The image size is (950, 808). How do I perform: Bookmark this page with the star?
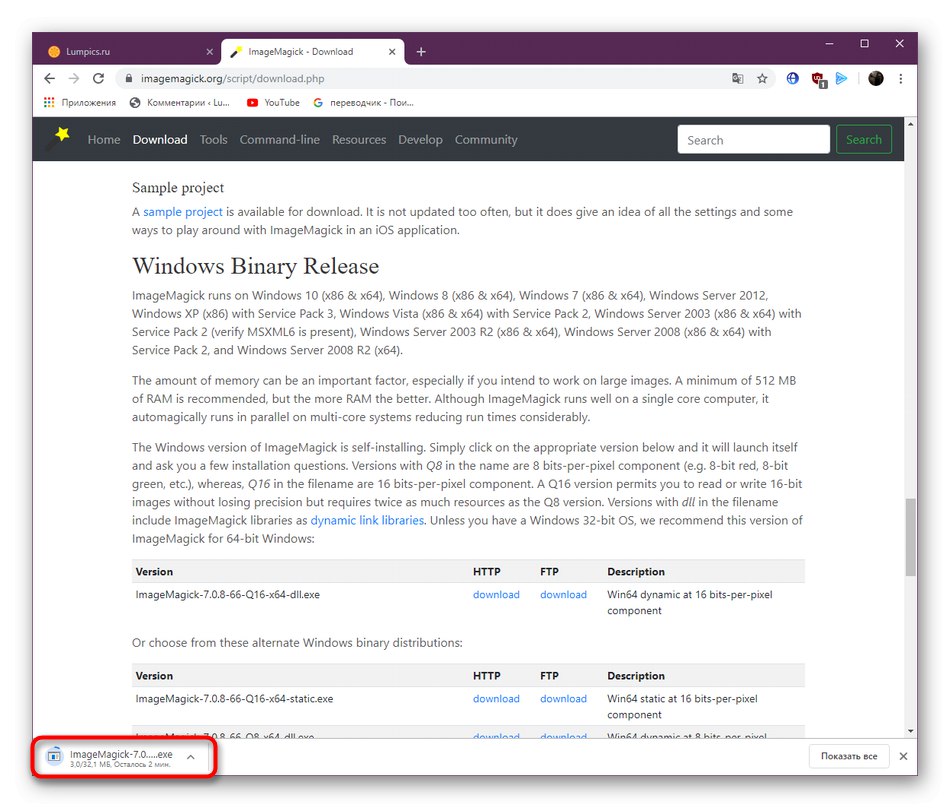click(x=762, y=78)
